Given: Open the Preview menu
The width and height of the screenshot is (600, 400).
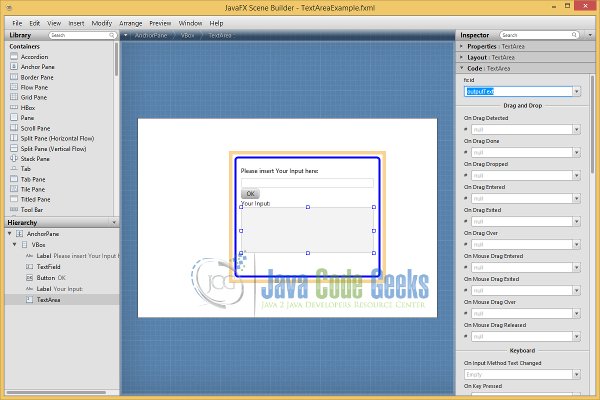Looking at the screenshot, I should click(x=160, y=23).
